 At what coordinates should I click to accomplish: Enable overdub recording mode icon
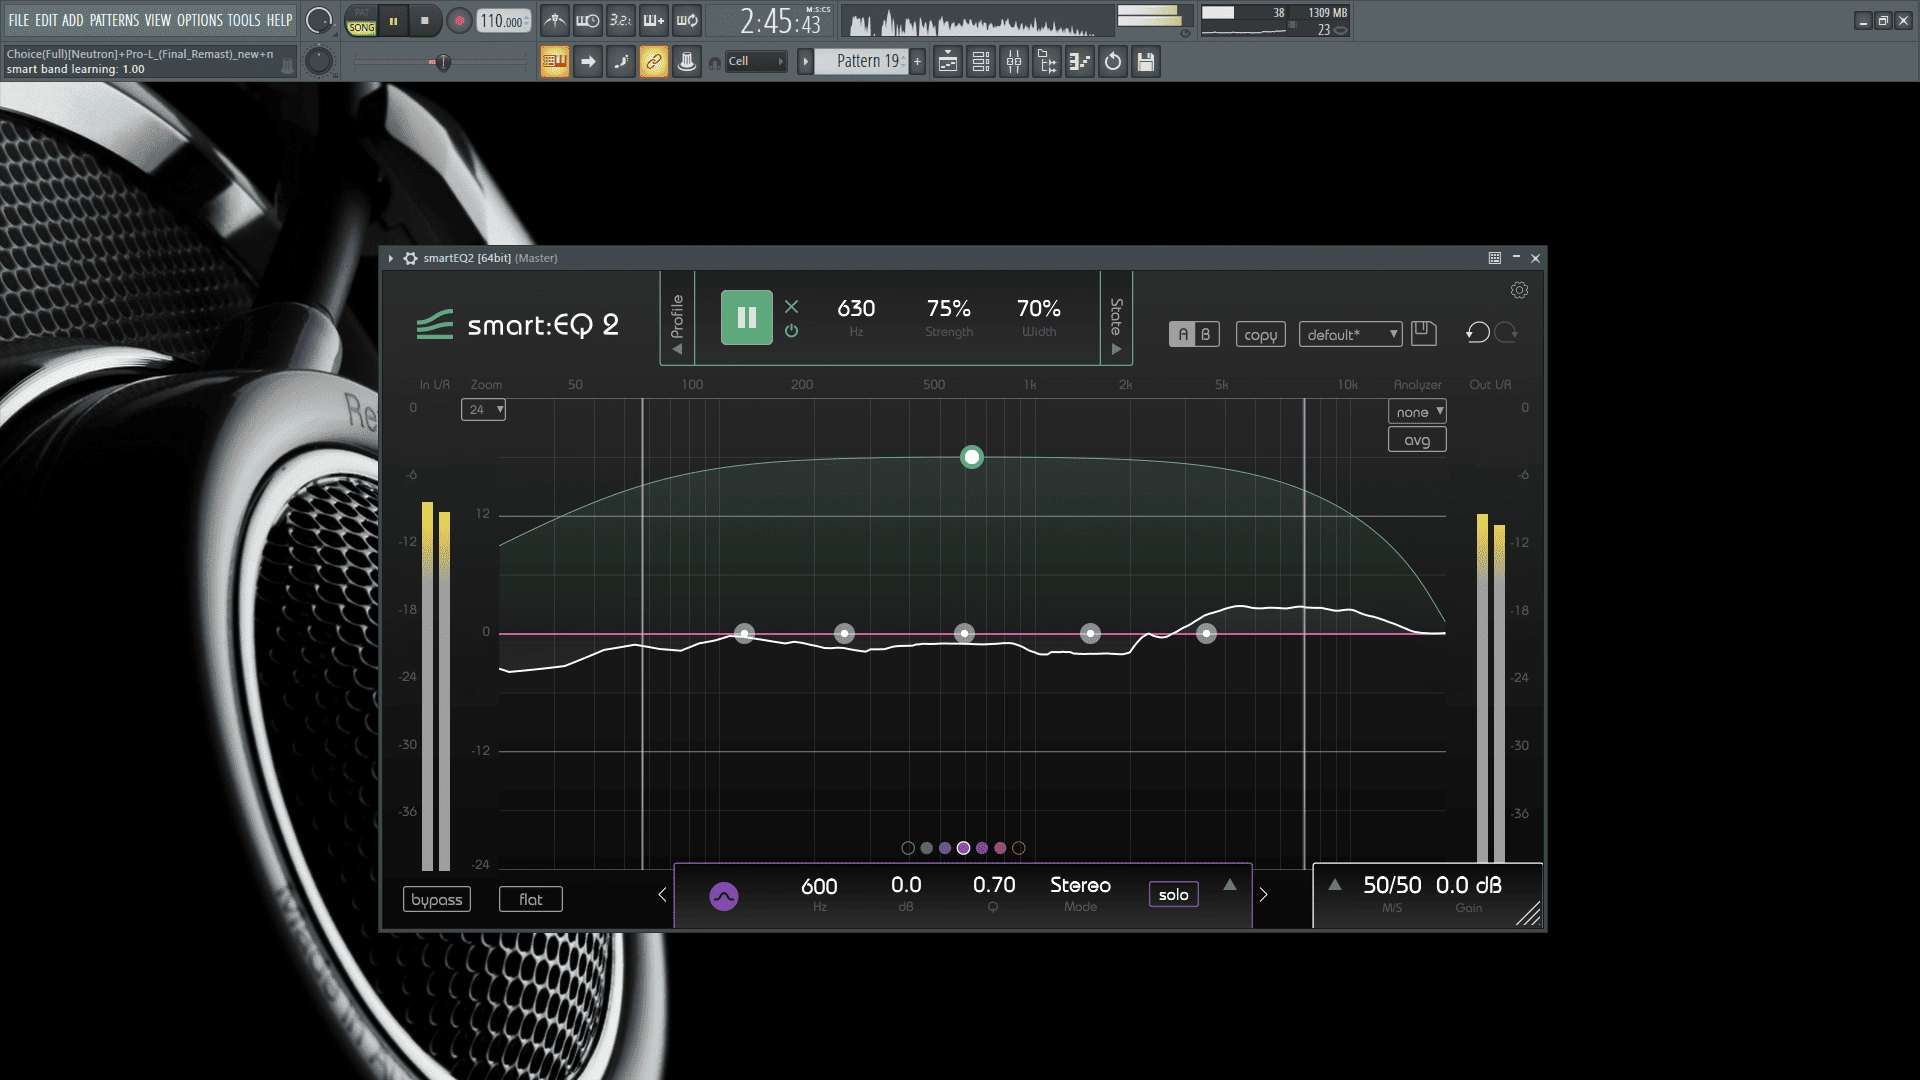[x=654, y=20]
